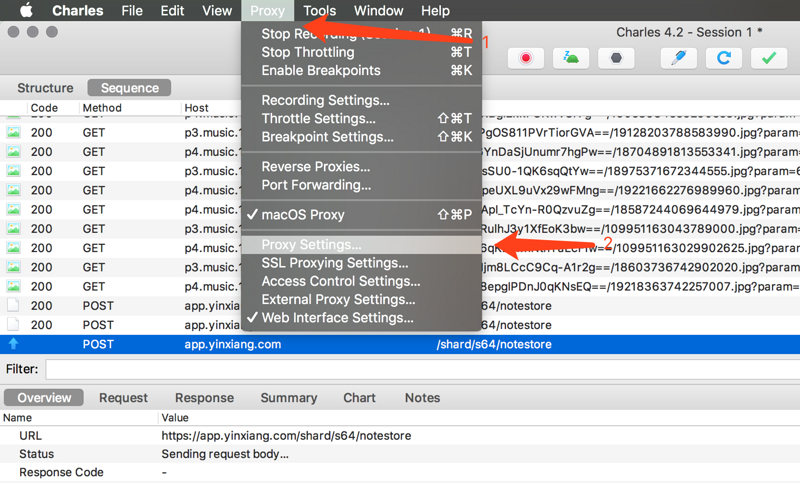
Task: Click document icon of first app.yinxiang POST row
Action: pyautogui.click(x=13, y=306)
